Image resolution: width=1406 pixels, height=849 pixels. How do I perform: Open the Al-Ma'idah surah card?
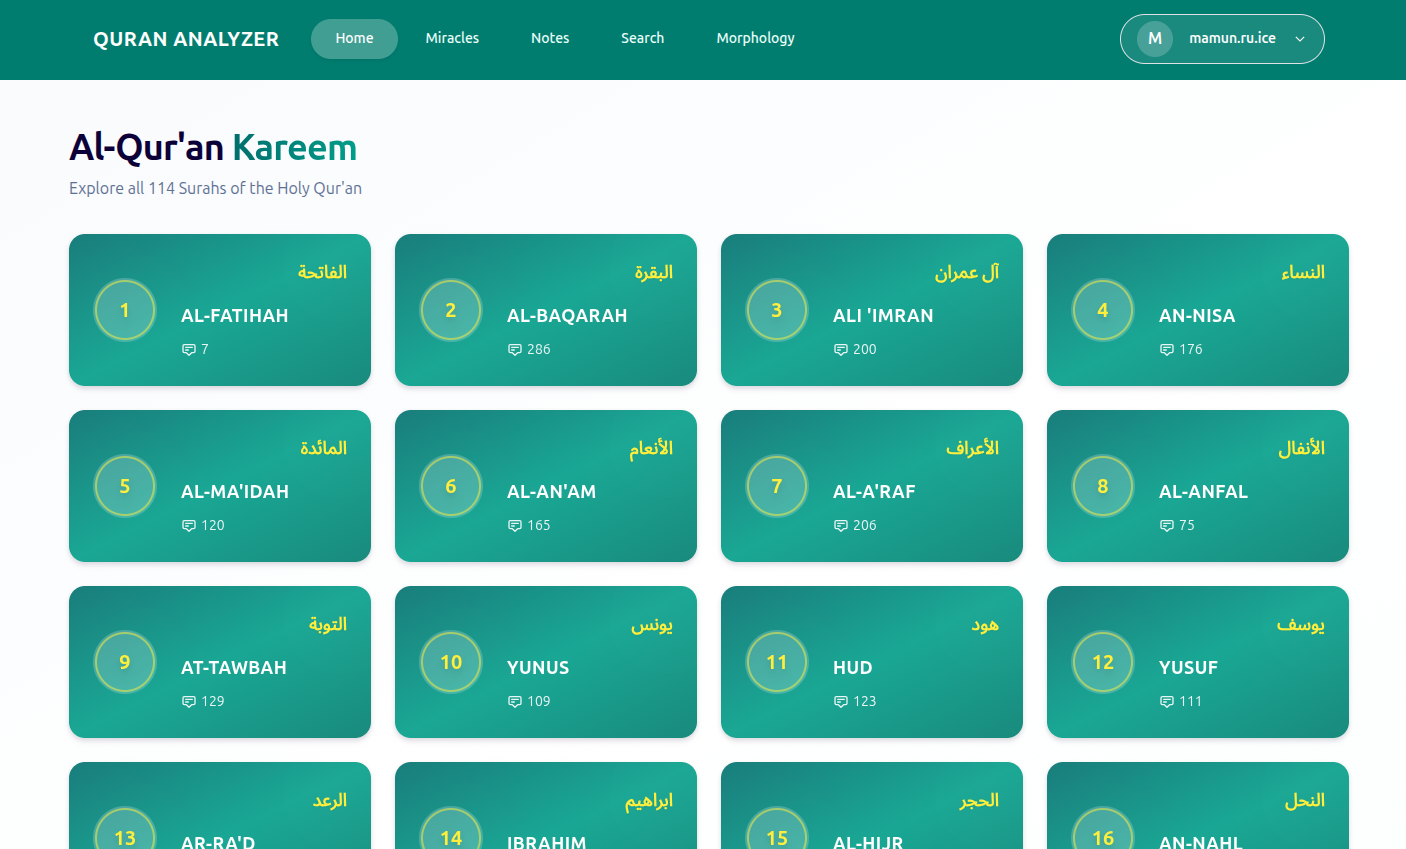pos(219,486)
